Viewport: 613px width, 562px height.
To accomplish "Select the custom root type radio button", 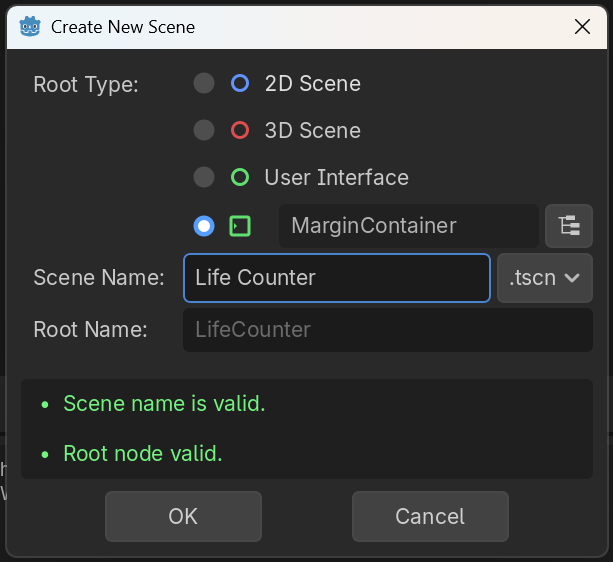I will [x=204, y=226].
